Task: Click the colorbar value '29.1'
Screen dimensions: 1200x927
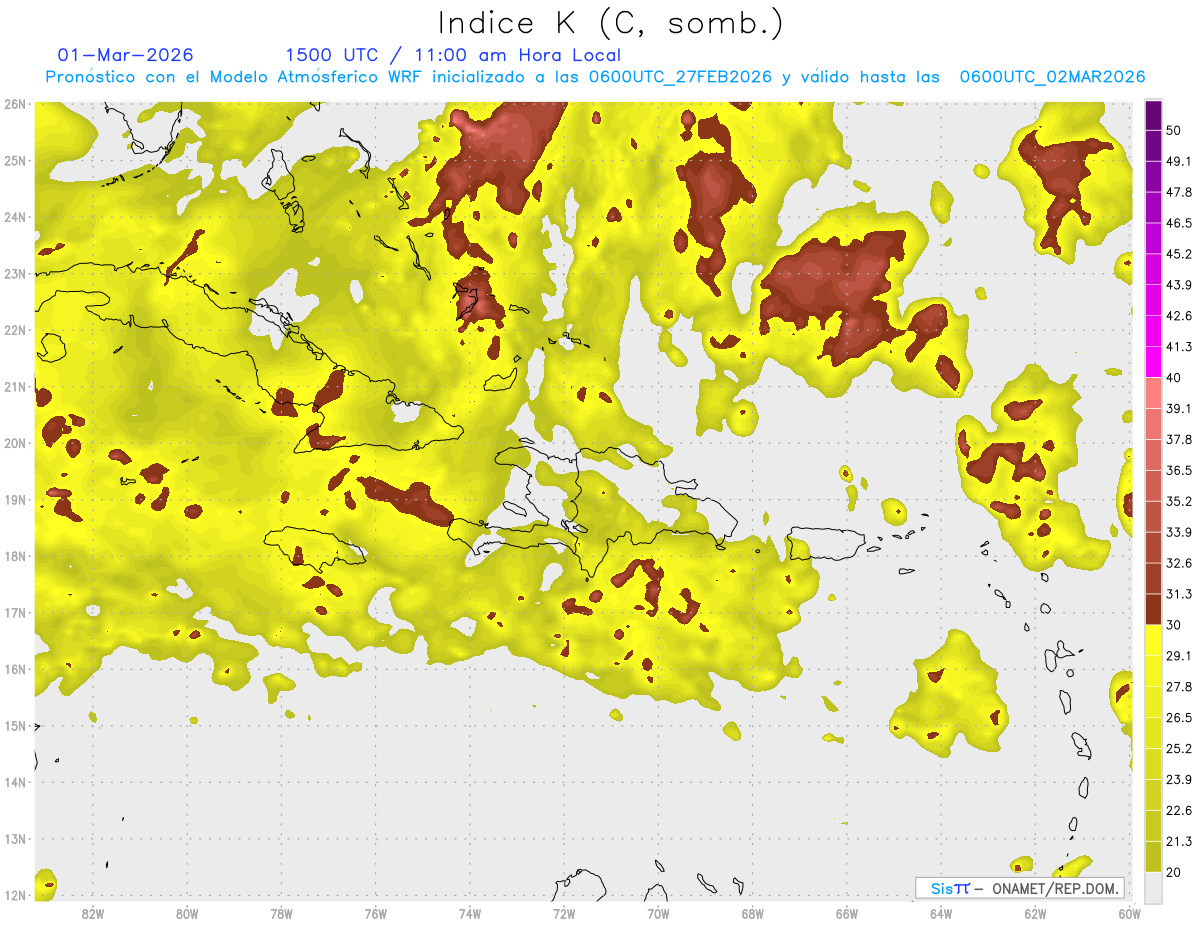Action: tap(1178, 656)
